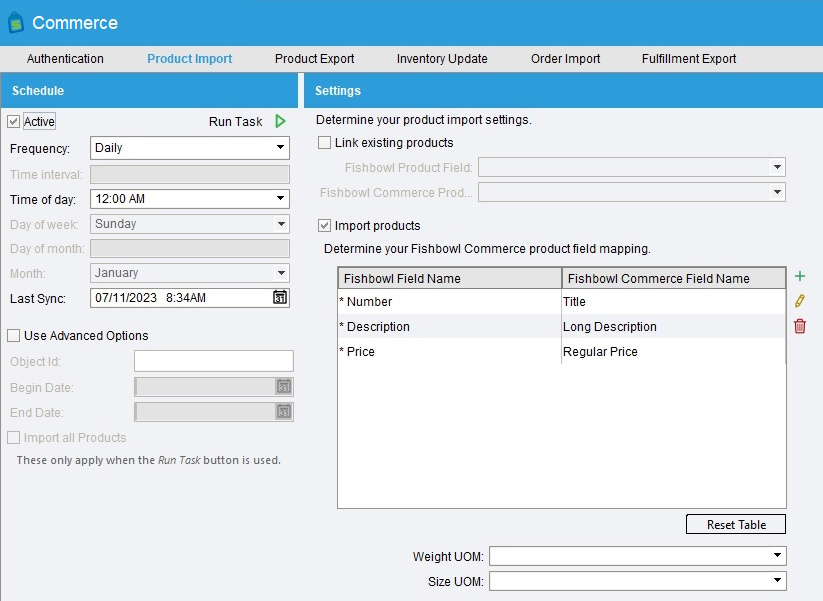The image size is (823, 601).
Task: Select the pencil icon to edit mapping
Action: click(x=799, y=301)
